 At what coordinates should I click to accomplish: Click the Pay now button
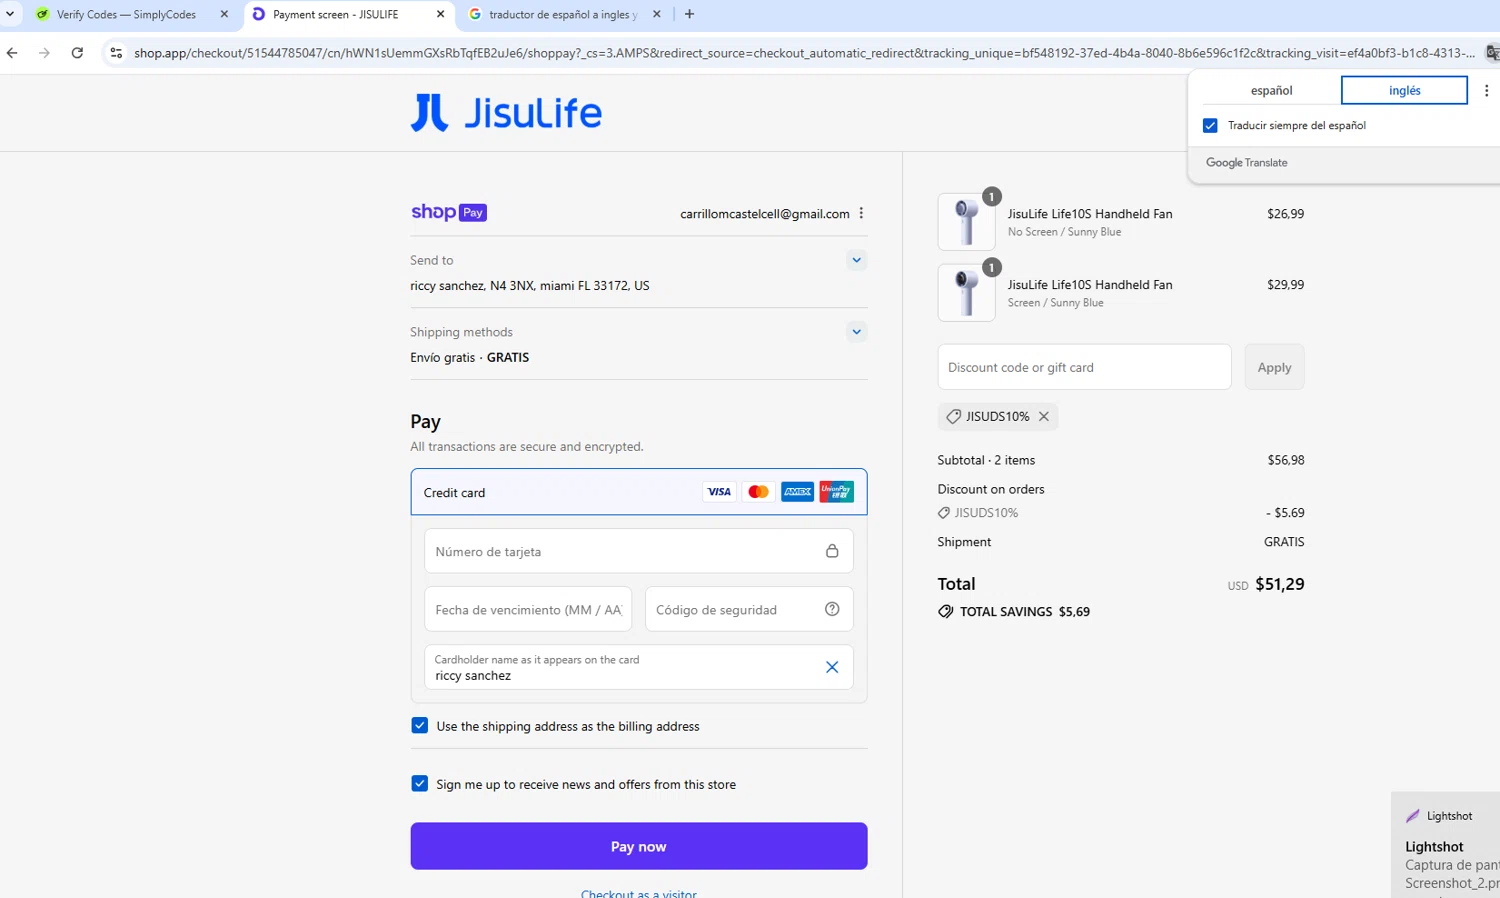(638, 846)
